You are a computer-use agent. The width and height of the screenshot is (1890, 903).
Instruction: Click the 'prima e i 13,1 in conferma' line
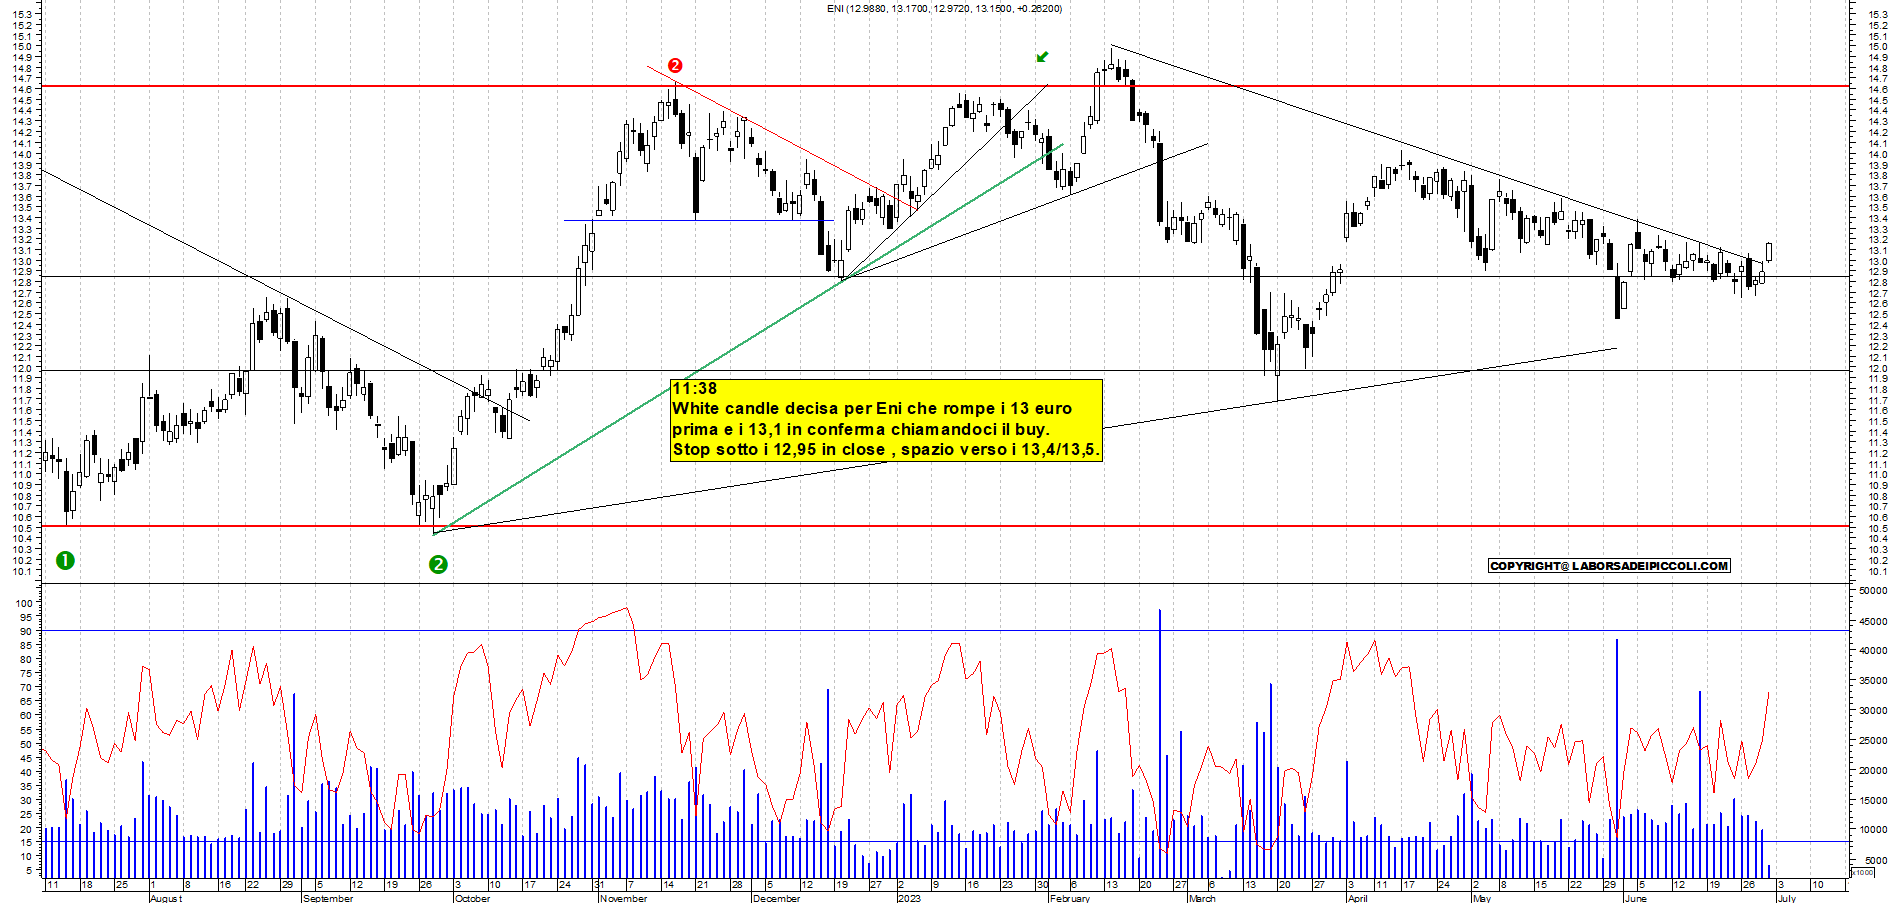pos(861,429)
